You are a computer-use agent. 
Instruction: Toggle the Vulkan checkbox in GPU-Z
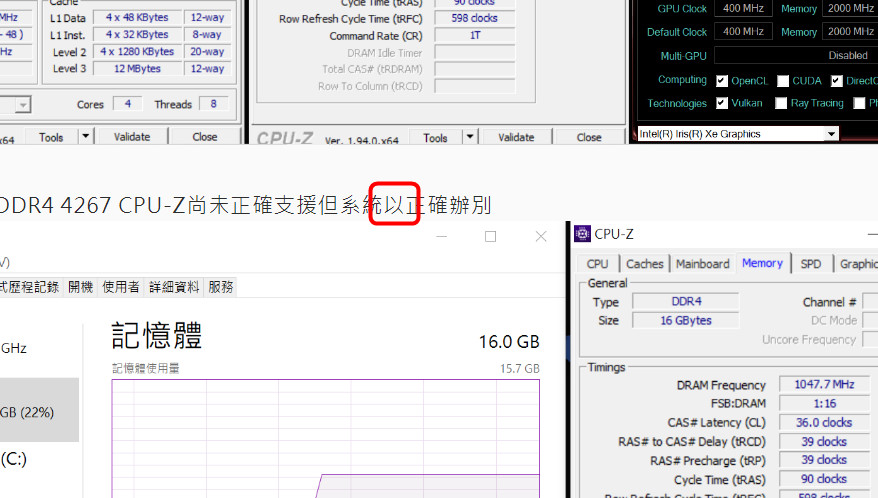722,103
